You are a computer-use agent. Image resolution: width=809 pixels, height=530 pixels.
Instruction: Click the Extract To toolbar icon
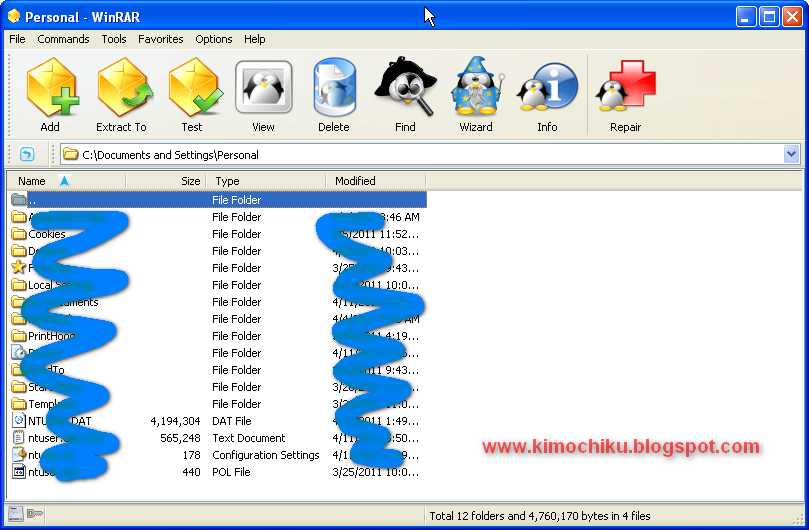[x=124, y=88]
